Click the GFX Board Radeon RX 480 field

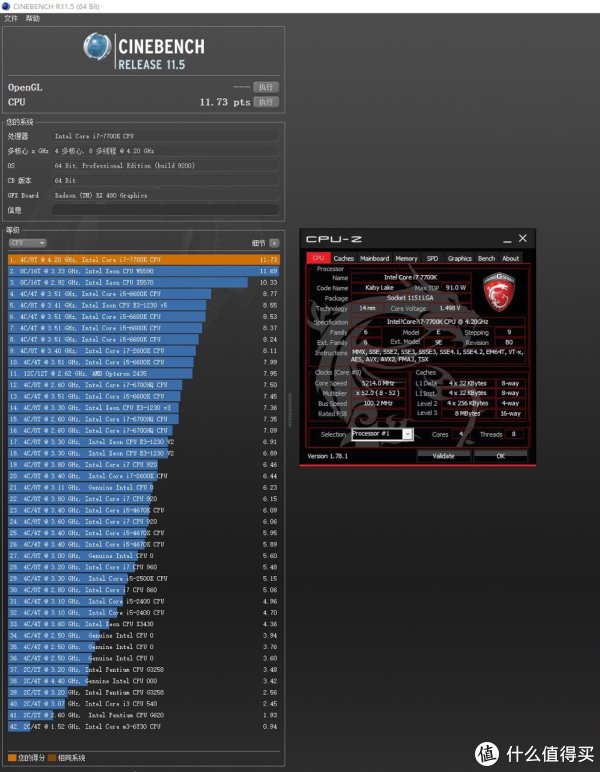coord(165,195)
